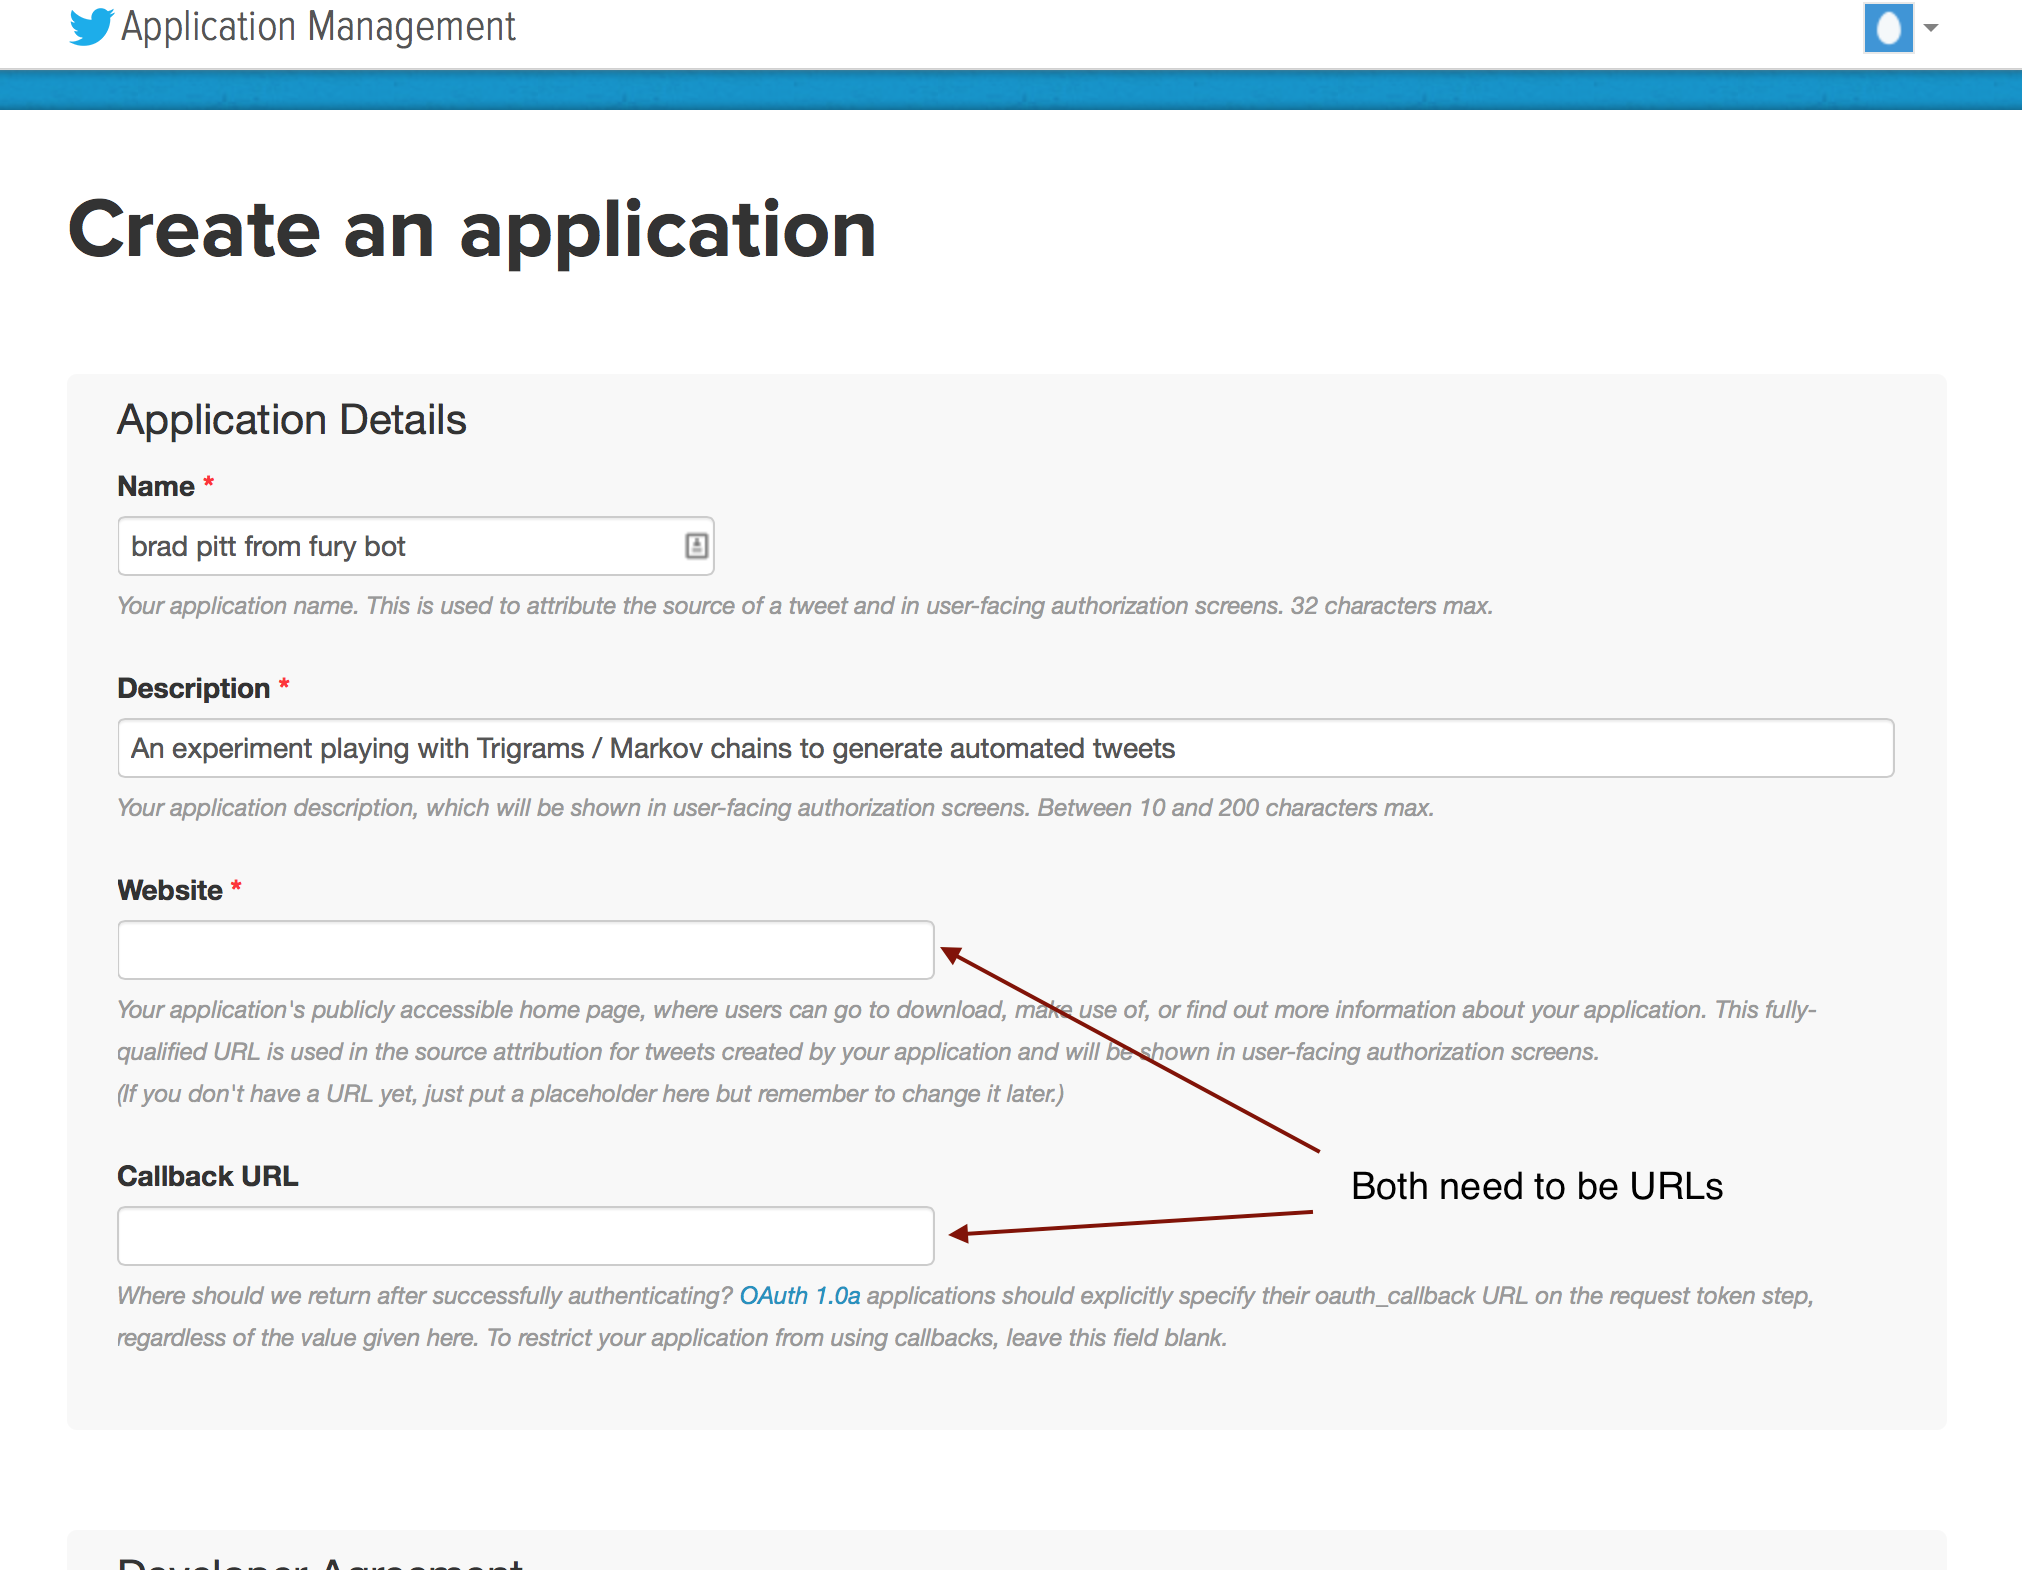The width and height of the screenshot is (2022, 1570).
Task: Click the Description field label
Action: point(193,688)
